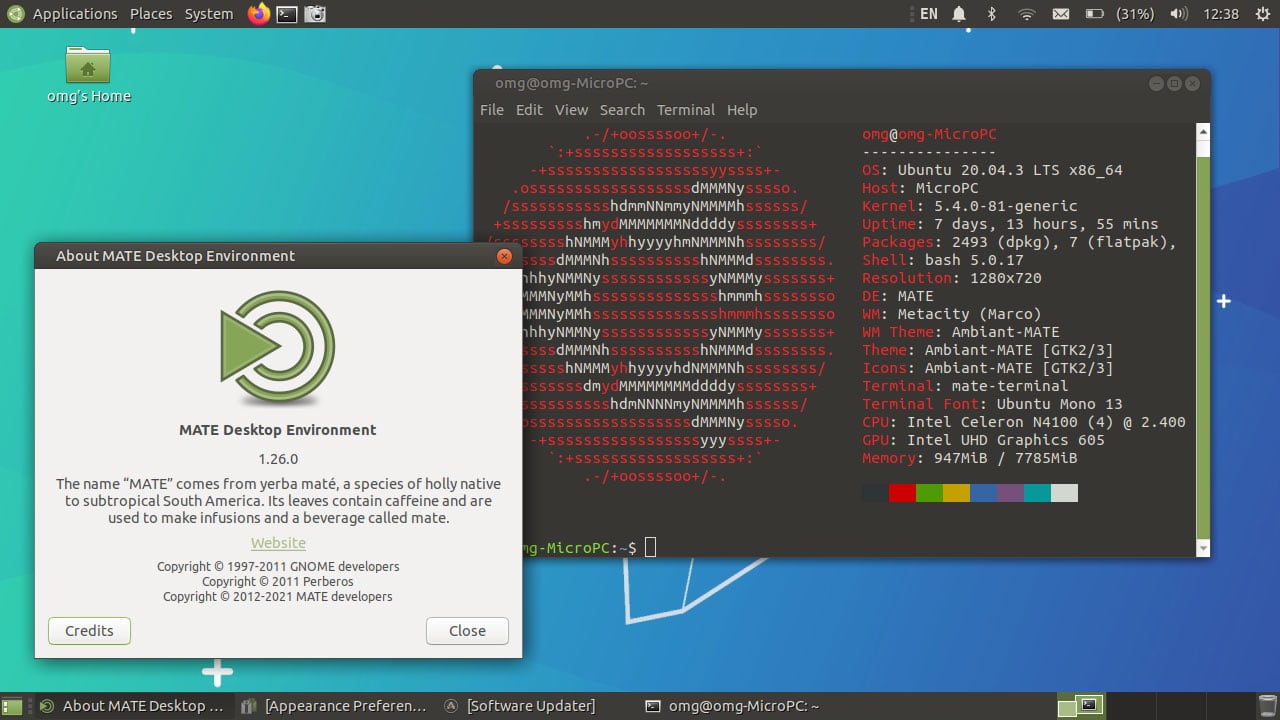Follow the Website link in About dialog
Viewport: 1280px width, 720px height.
pyautogui.click(x=278, y=543)
